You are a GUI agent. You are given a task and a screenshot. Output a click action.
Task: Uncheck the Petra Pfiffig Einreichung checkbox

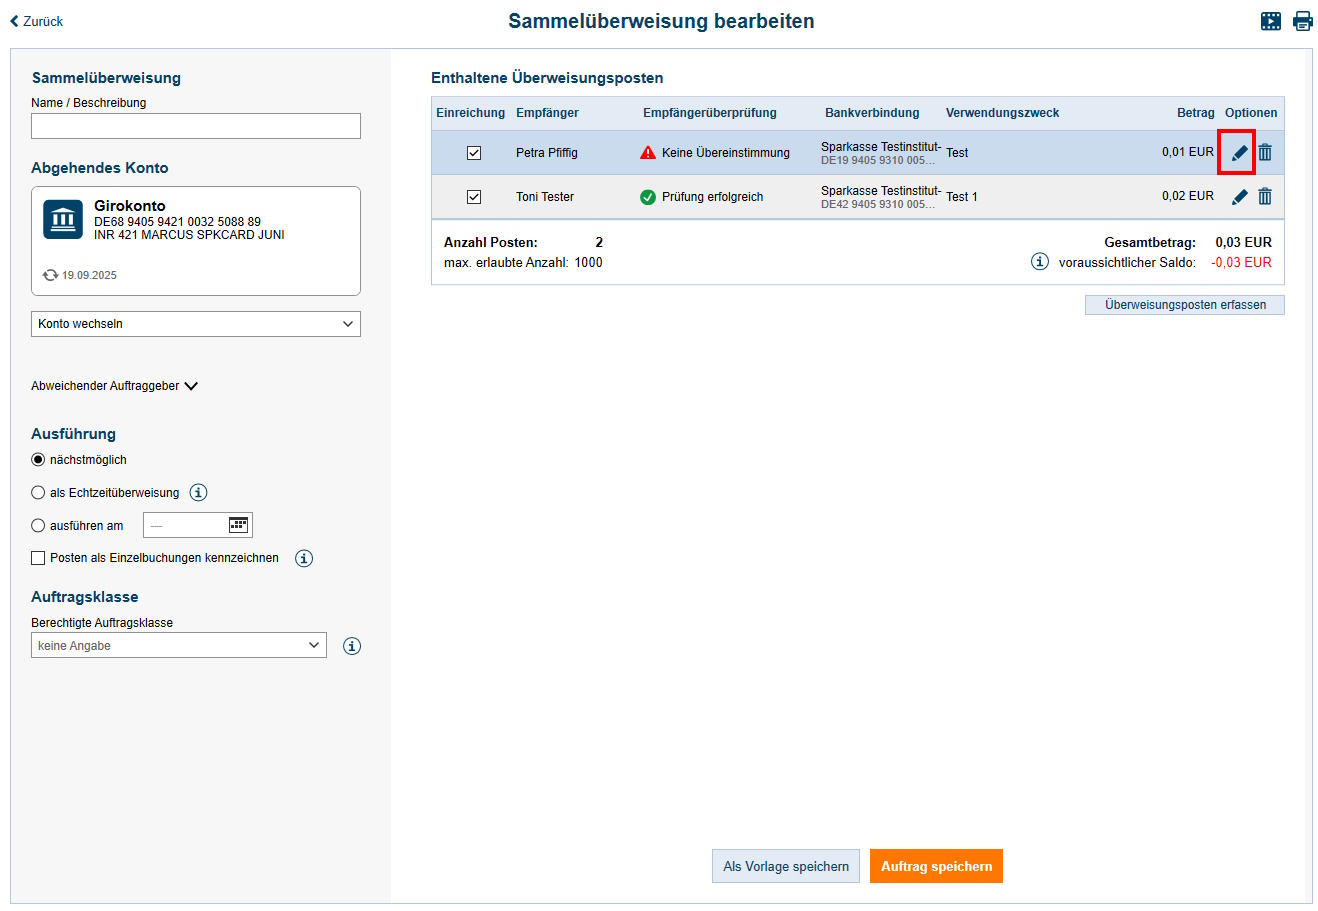coord(474,152)
